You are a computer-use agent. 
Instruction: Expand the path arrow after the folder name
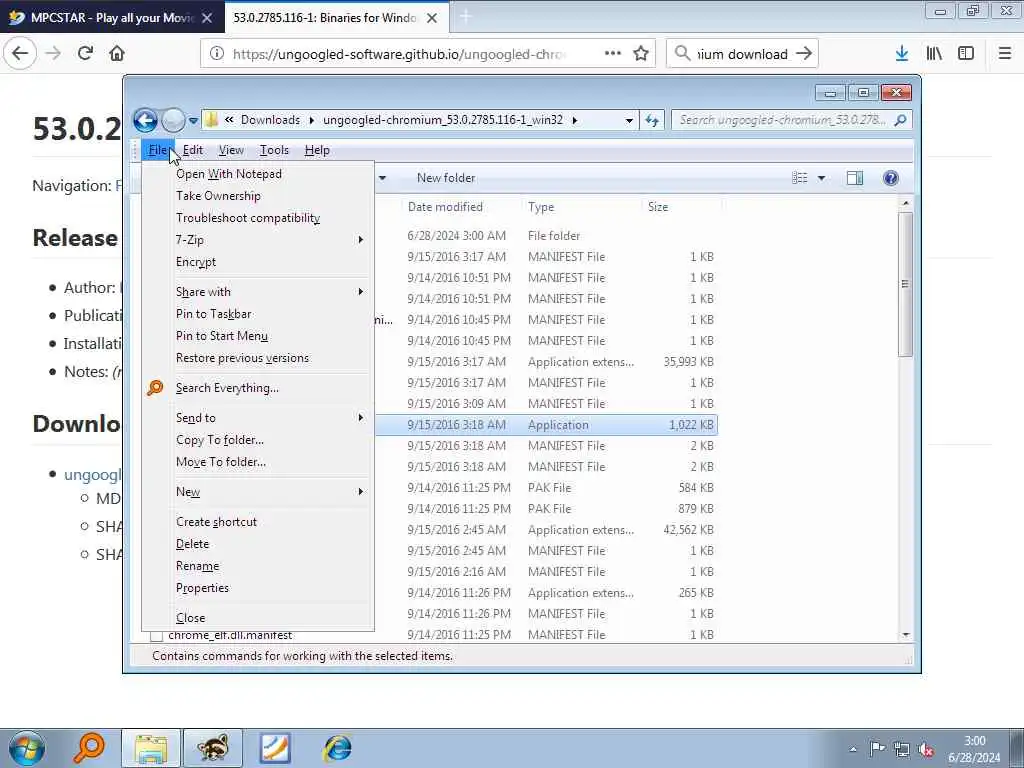[575, 120]
